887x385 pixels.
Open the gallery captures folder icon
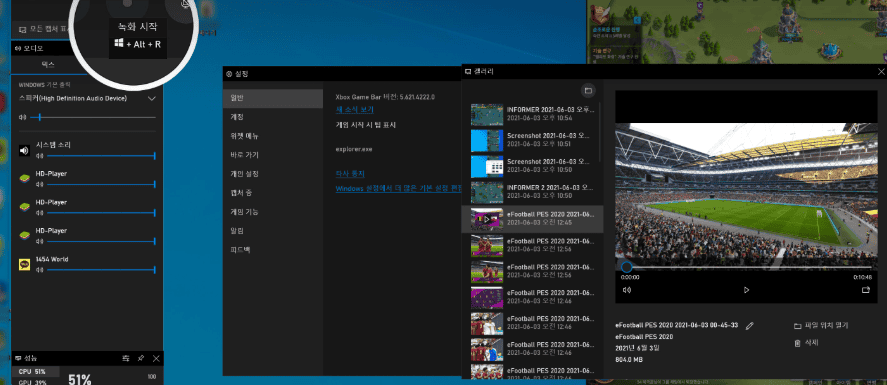click(588, 90)
